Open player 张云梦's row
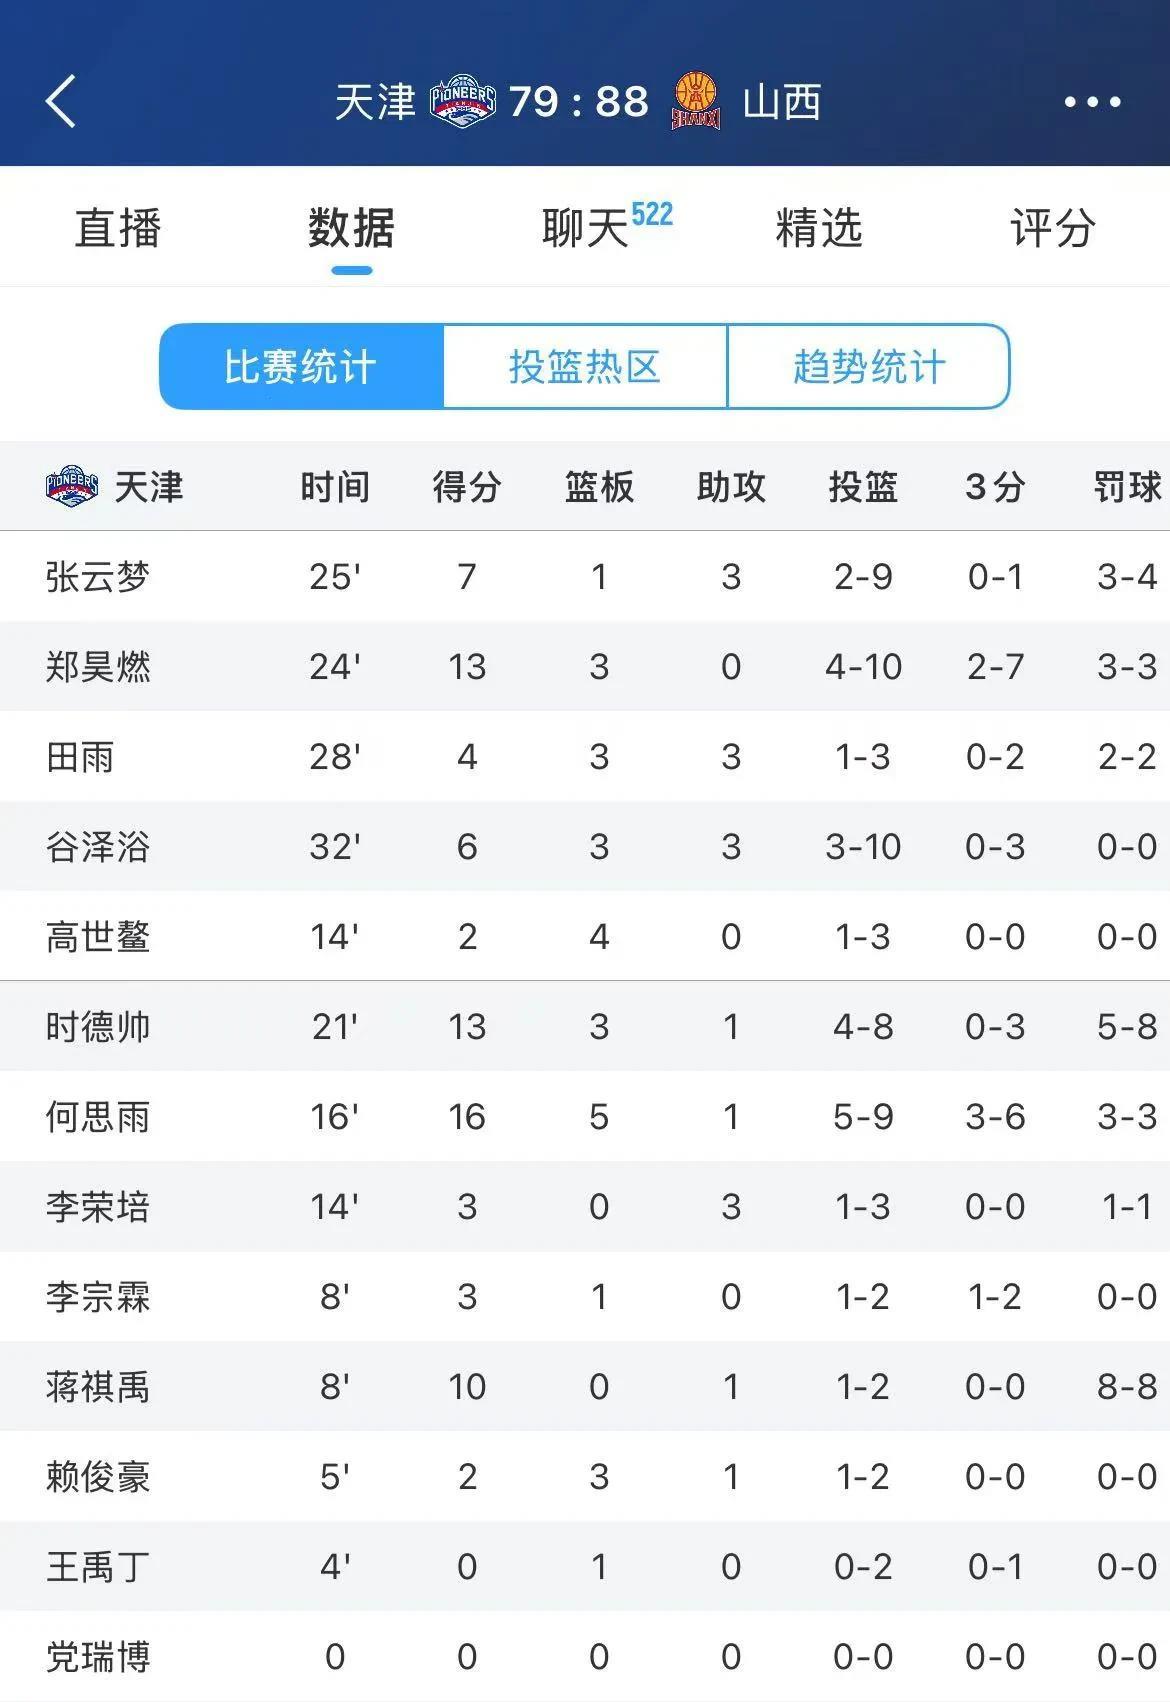1170x1702 pixels. 98,577
